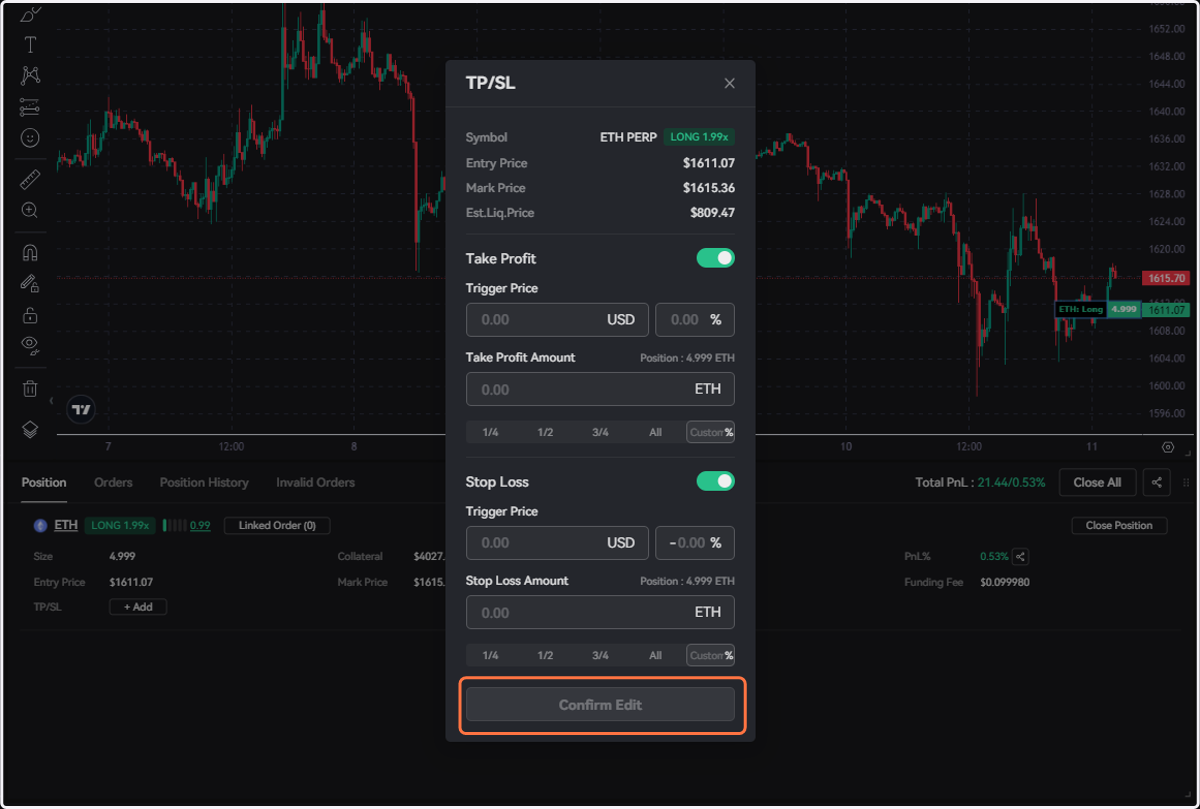Click the ETH: Long position marker on chart
Image resolution: width=1200 pixels, height=809 pixels.
pyautogui.click(x=1080, y=309)
